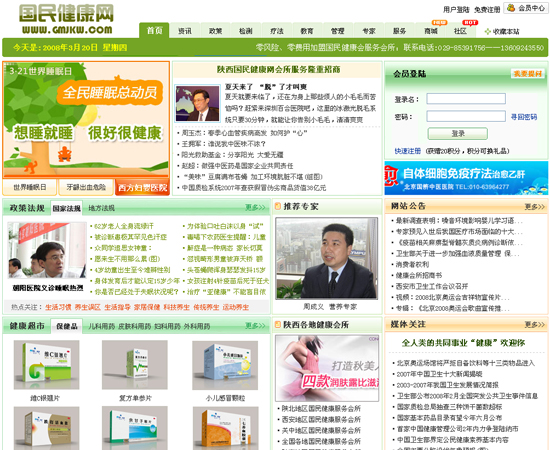550x450 pixels.
Task: Select the 地方法规 tab
Action: (x=101, y=208)
